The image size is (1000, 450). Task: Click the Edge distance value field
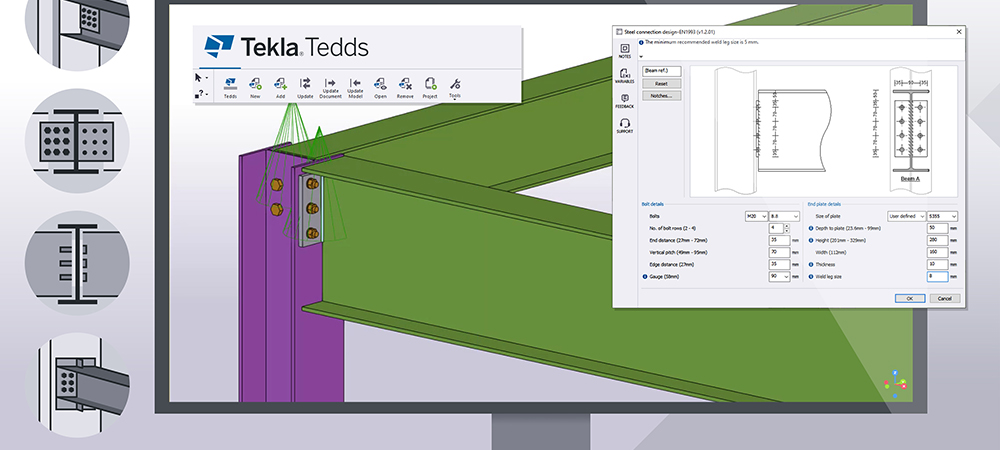pyautogui.click(x=779, y=265)
